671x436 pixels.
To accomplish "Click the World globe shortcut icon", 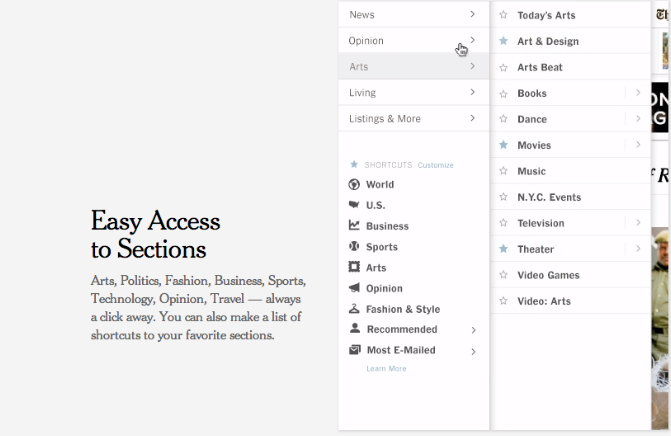I will pyautogui.click(x=354, y=184).
